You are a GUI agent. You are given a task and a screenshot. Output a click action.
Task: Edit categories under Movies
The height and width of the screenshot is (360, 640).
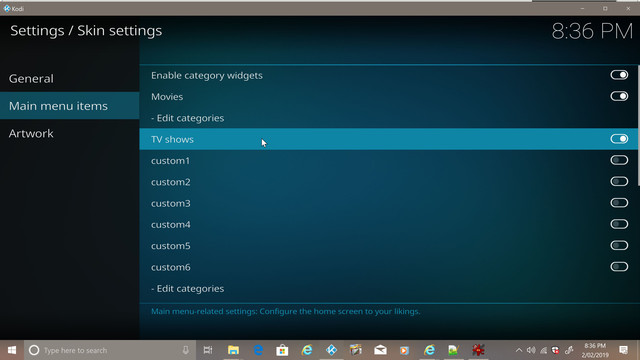tap(187, 118)
